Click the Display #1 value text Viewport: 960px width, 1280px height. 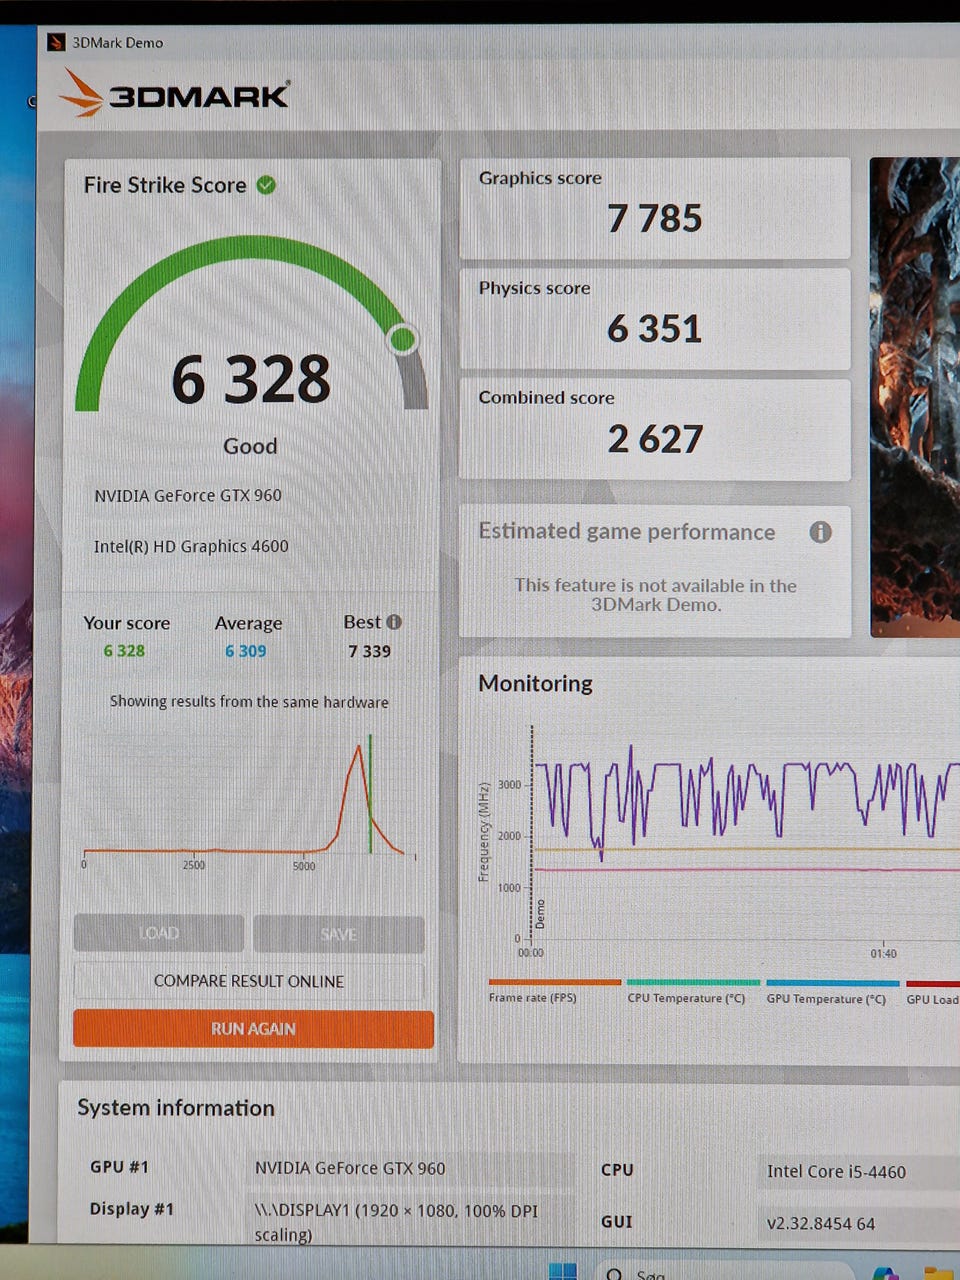coord(396,1222)
